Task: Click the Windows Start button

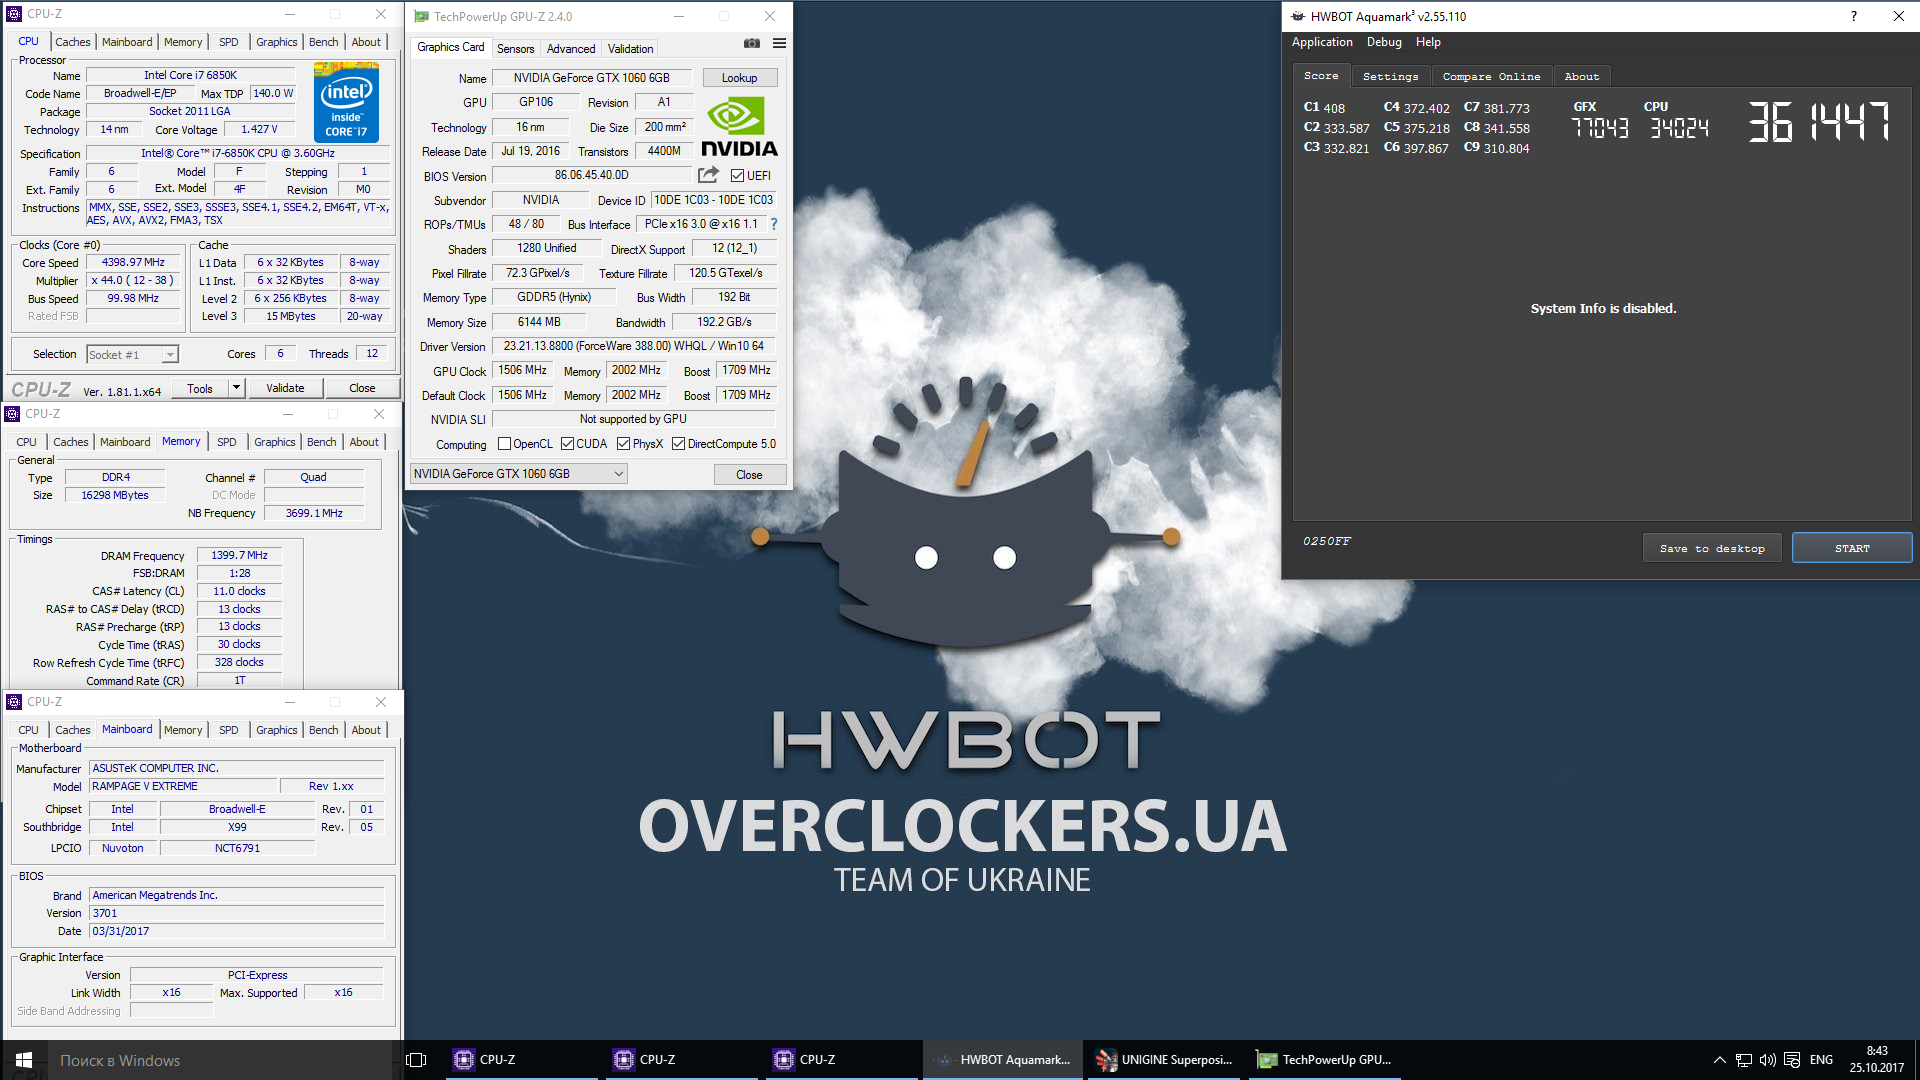Action: pyautogui.click(x=24, y=1060)
